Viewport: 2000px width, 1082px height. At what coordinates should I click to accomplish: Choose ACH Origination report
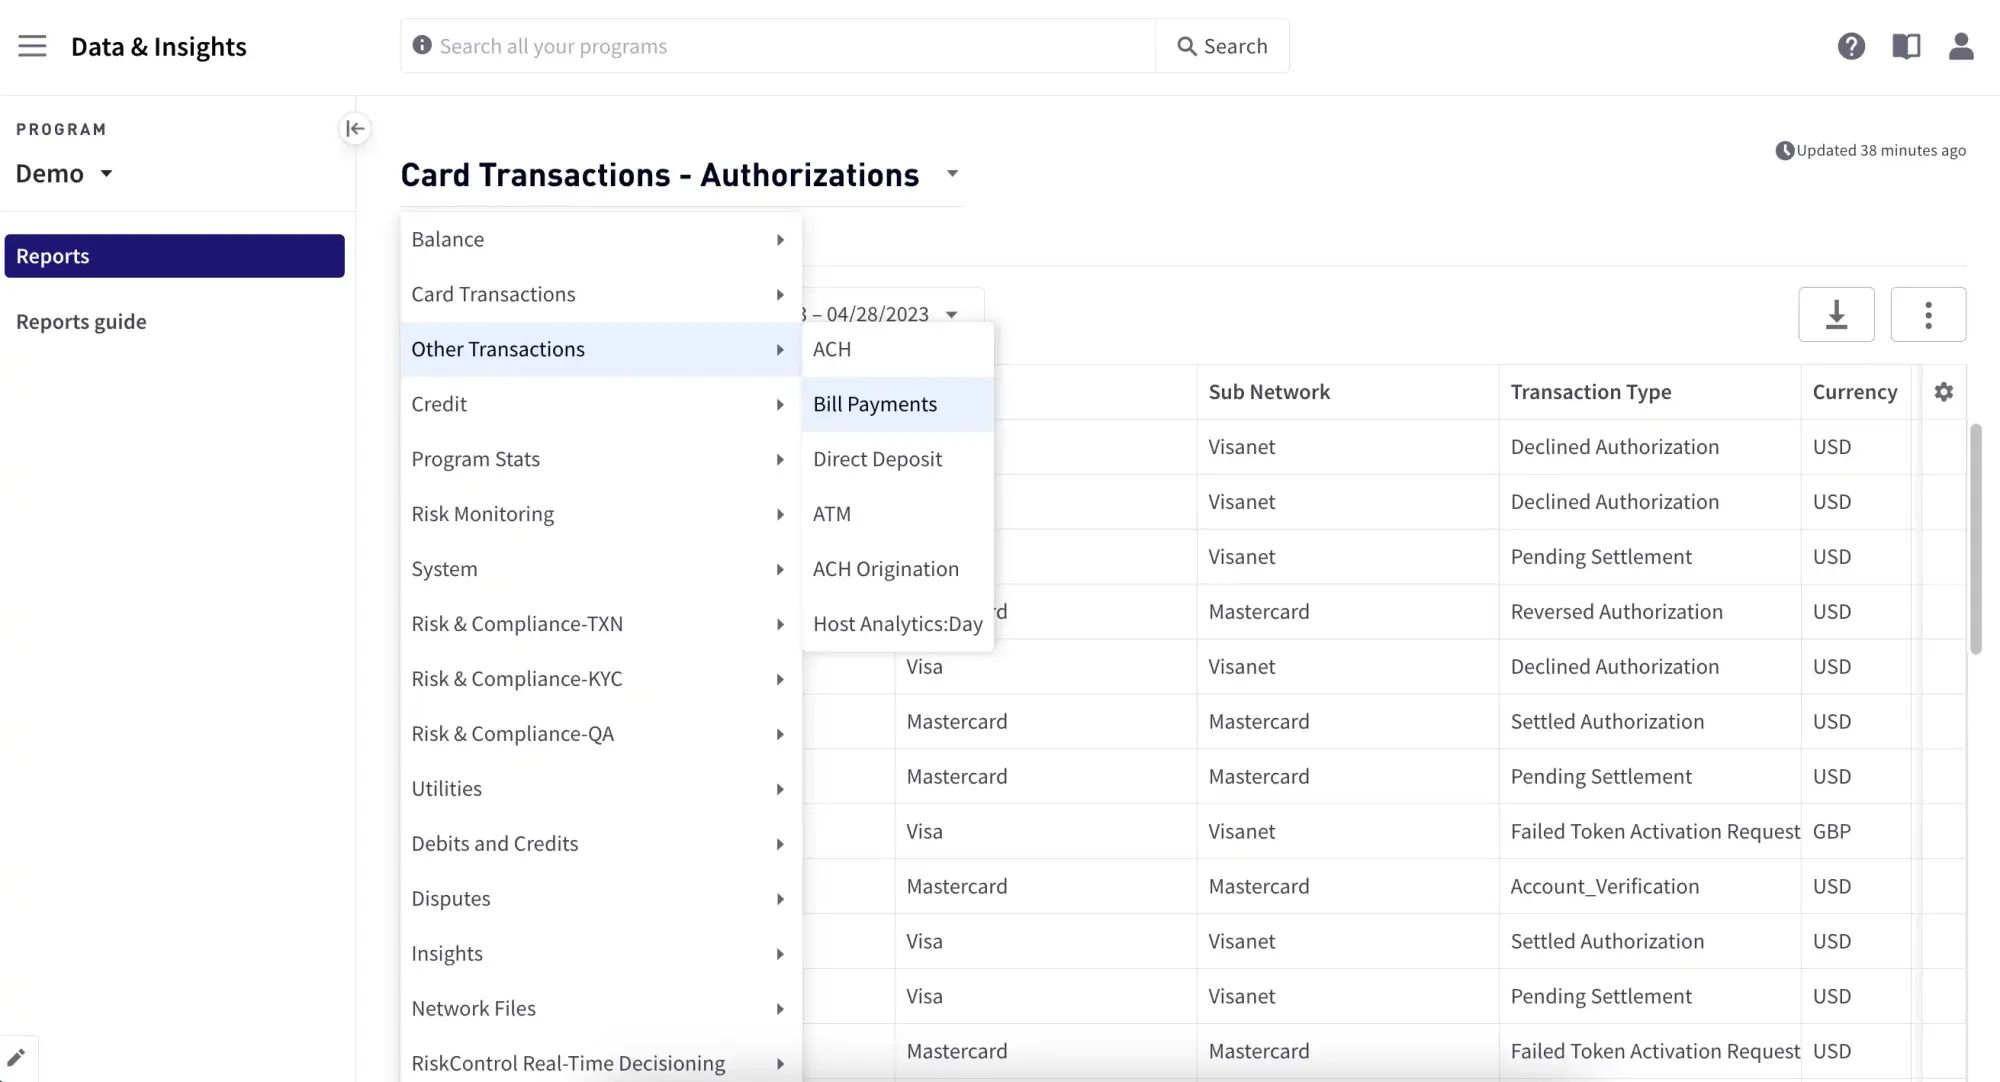[886, 569]
